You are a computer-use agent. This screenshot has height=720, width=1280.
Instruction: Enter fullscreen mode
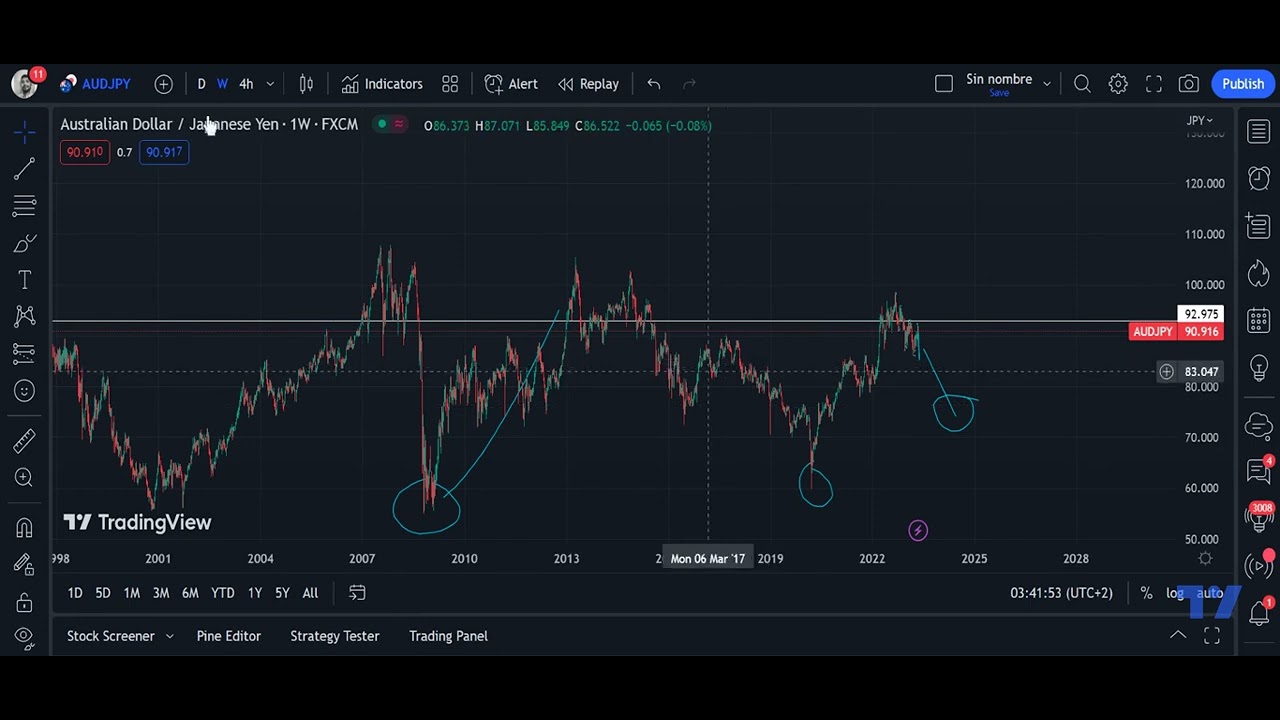(1154, 84)
